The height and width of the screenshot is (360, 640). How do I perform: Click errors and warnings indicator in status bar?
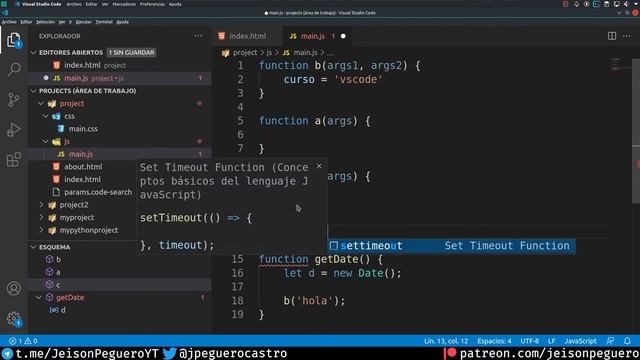pos(23,341)
